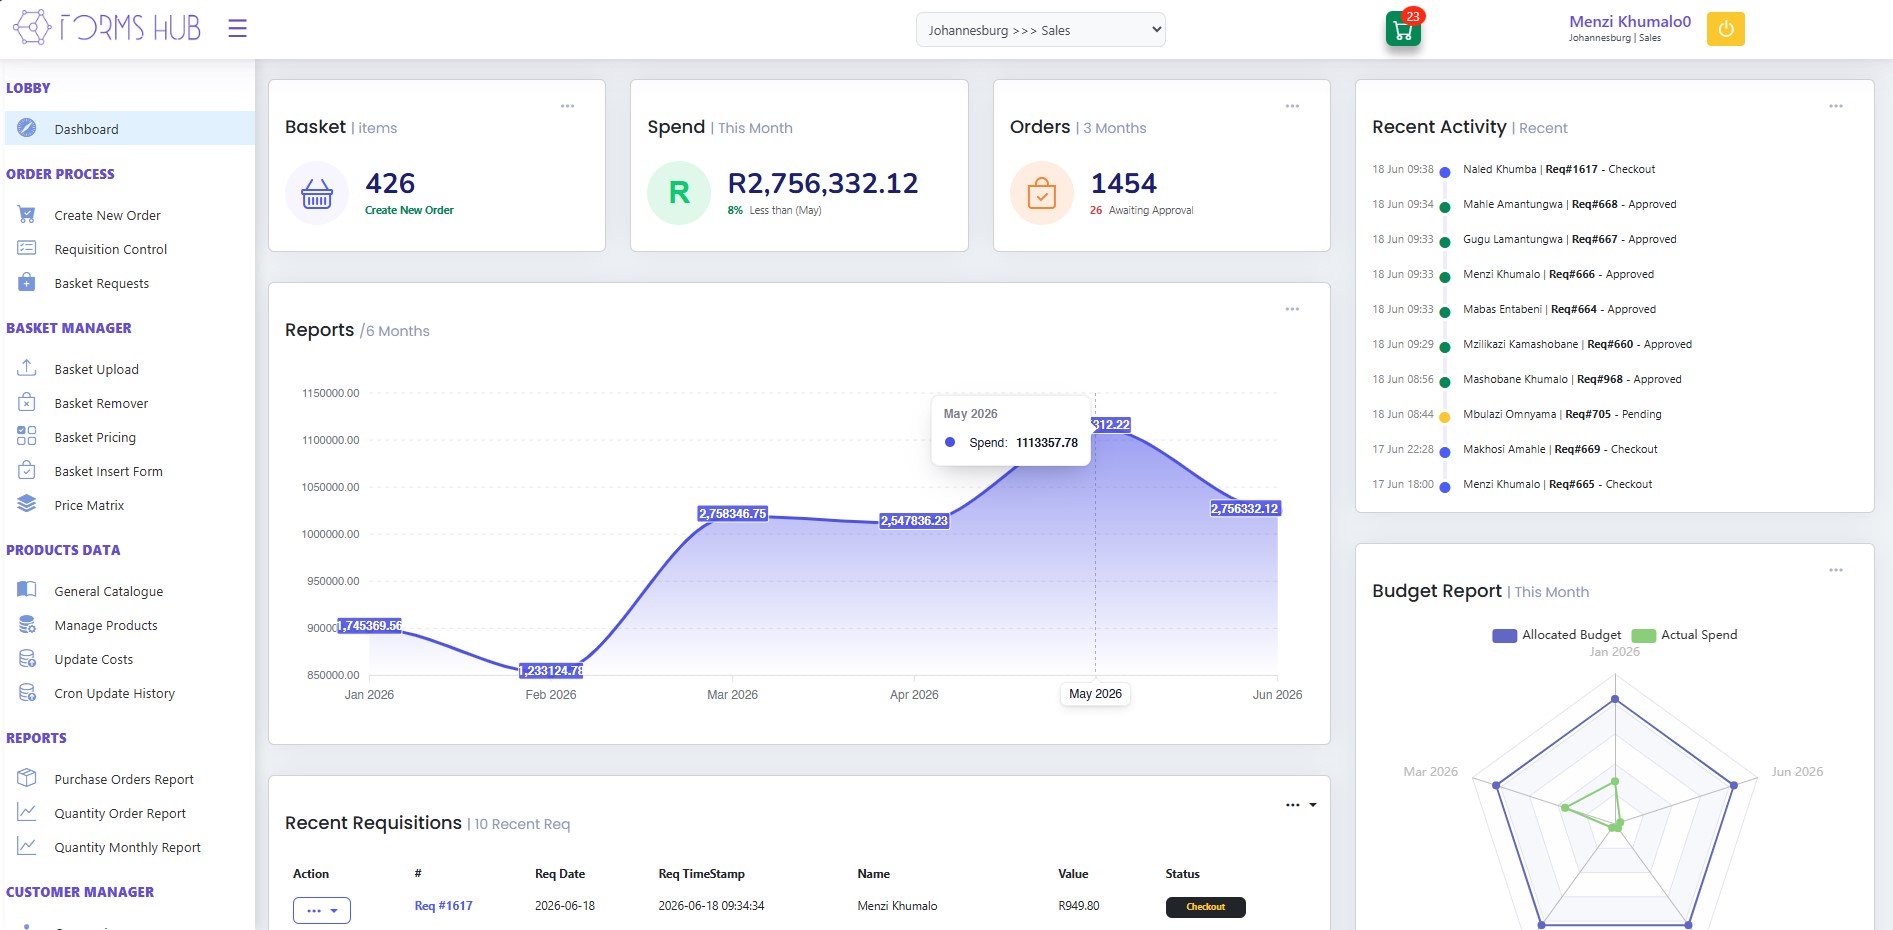This screenshot has height=930, width=1893.
Task: Open the Reports card options menu
Action: coord(1292,309)
